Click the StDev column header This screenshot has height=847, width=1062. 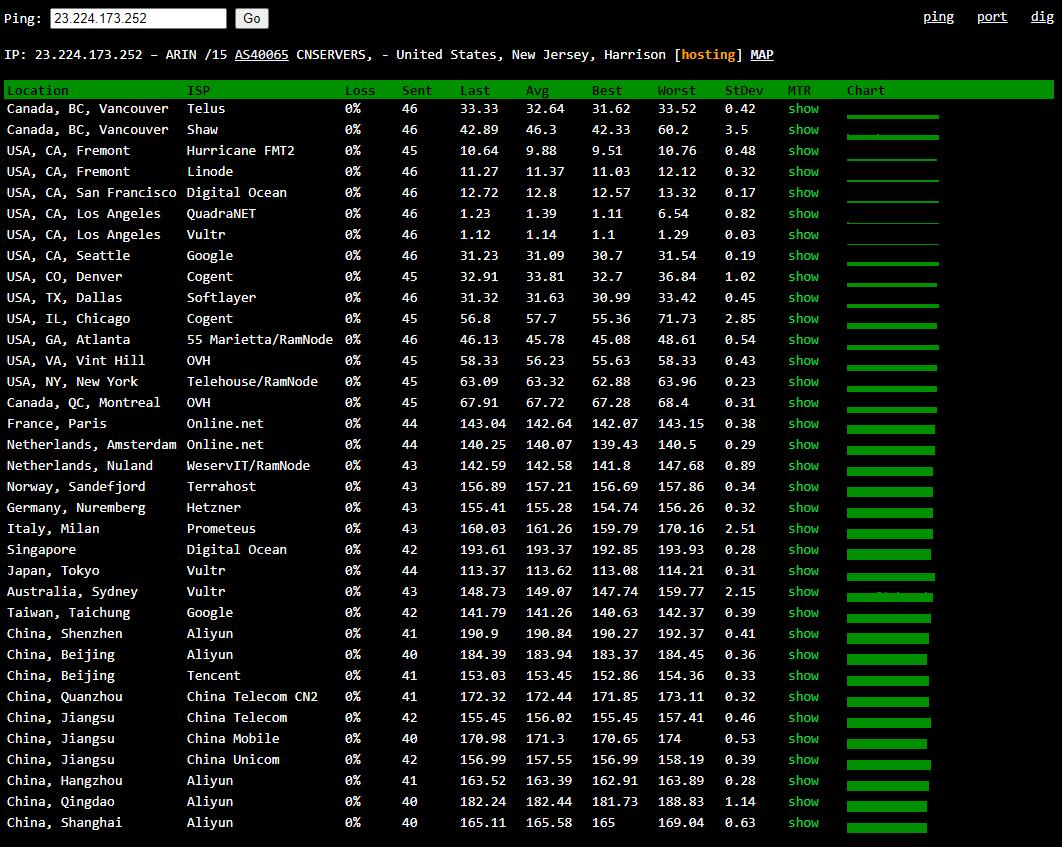tap(744, 90)
